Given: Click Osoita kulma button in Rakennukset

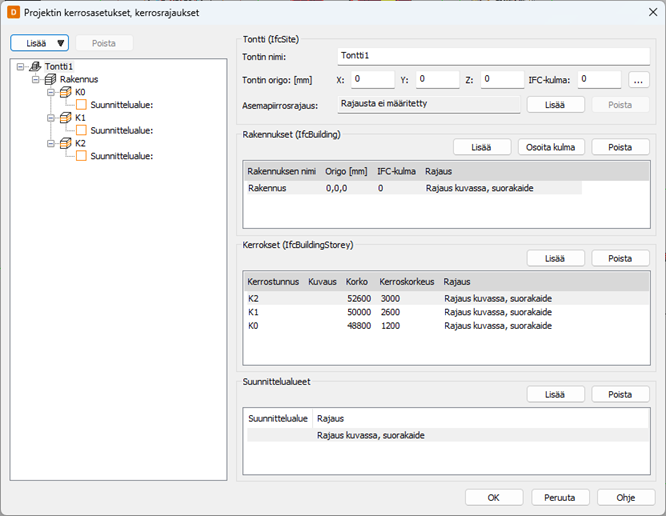Looking at the screenshot, I should pos(550,147).
